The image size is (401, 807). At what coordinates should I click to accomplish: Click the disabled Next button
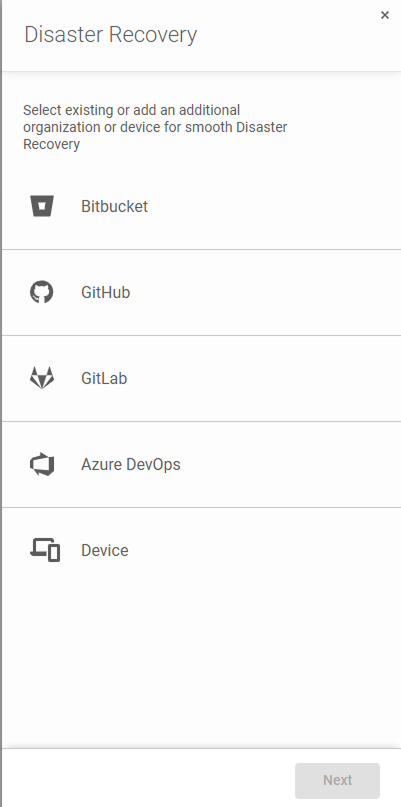click(337, 780)
